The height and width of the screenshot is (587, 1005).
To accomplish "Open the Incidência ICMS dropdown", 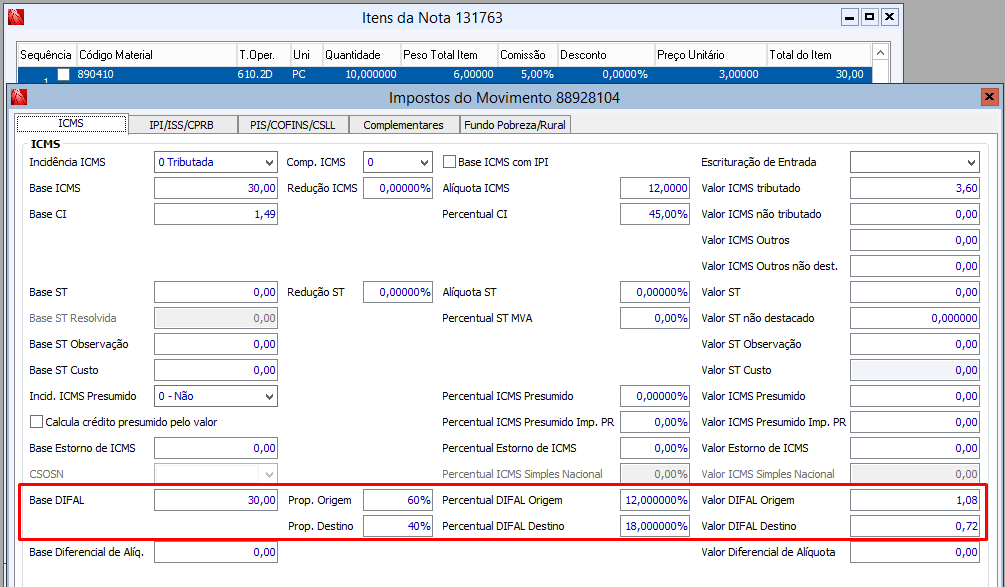I will tap(267, 162).
